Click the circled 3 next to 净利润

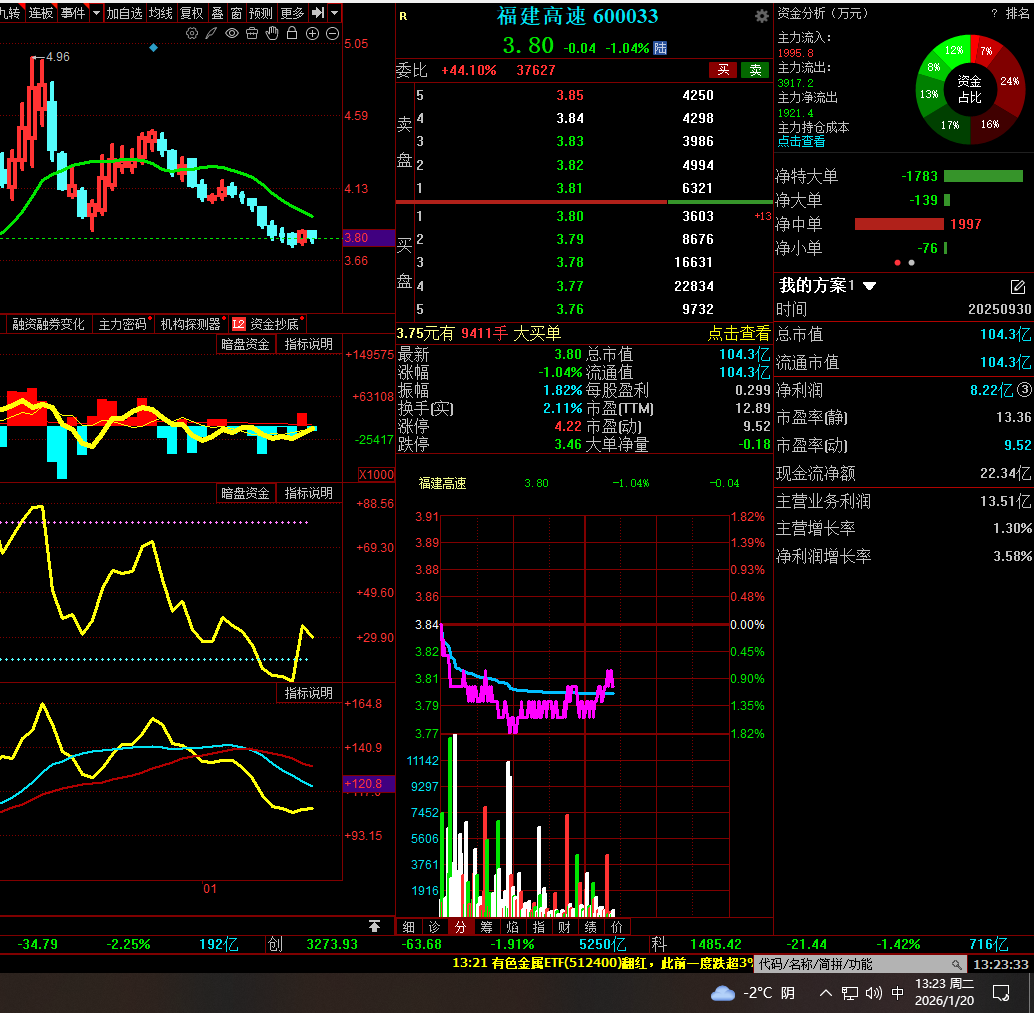point(1024,390)
